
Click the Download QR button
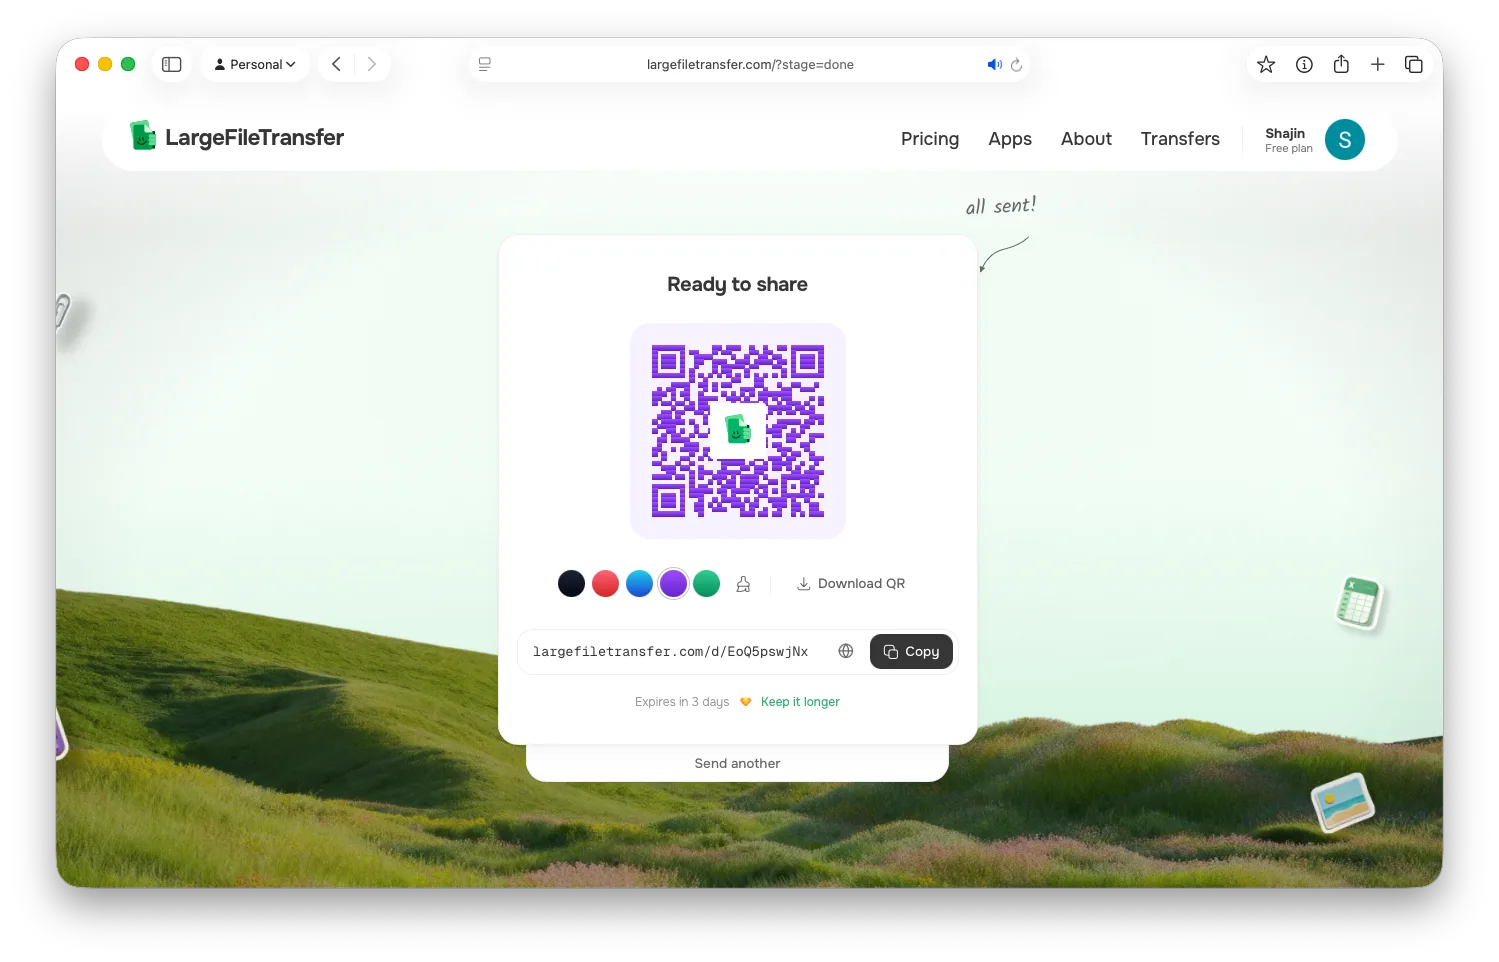851,584
